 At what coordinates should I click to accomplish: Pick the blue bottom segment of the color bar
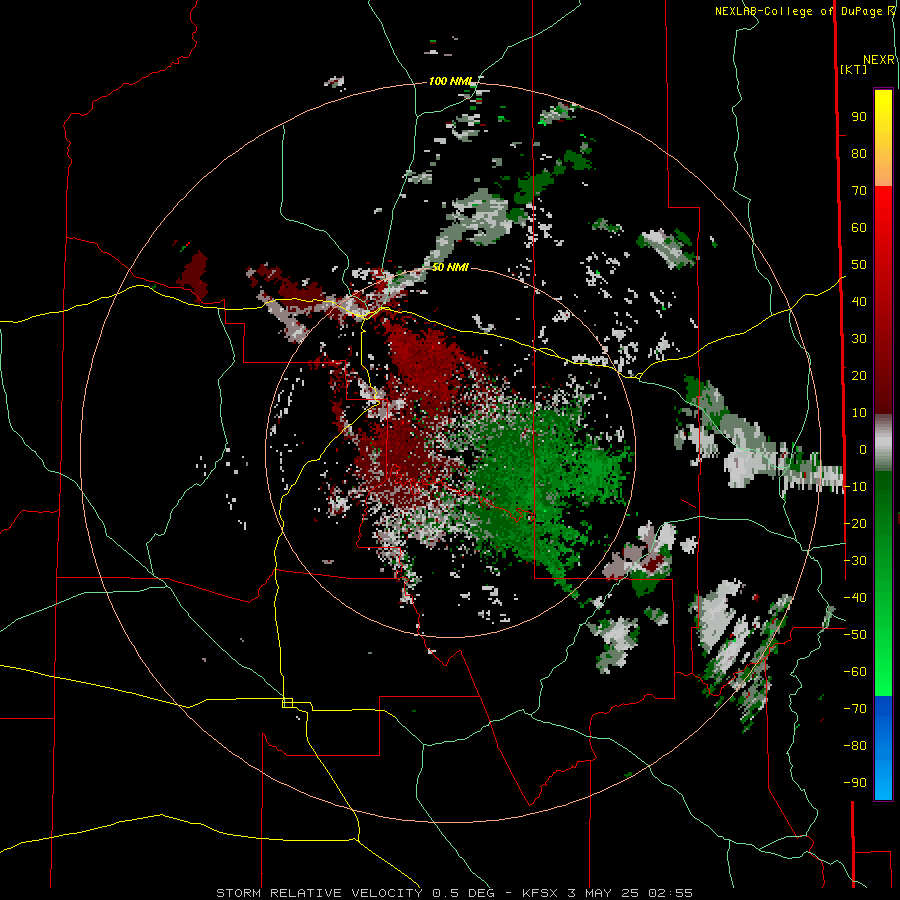coord(883,748)
